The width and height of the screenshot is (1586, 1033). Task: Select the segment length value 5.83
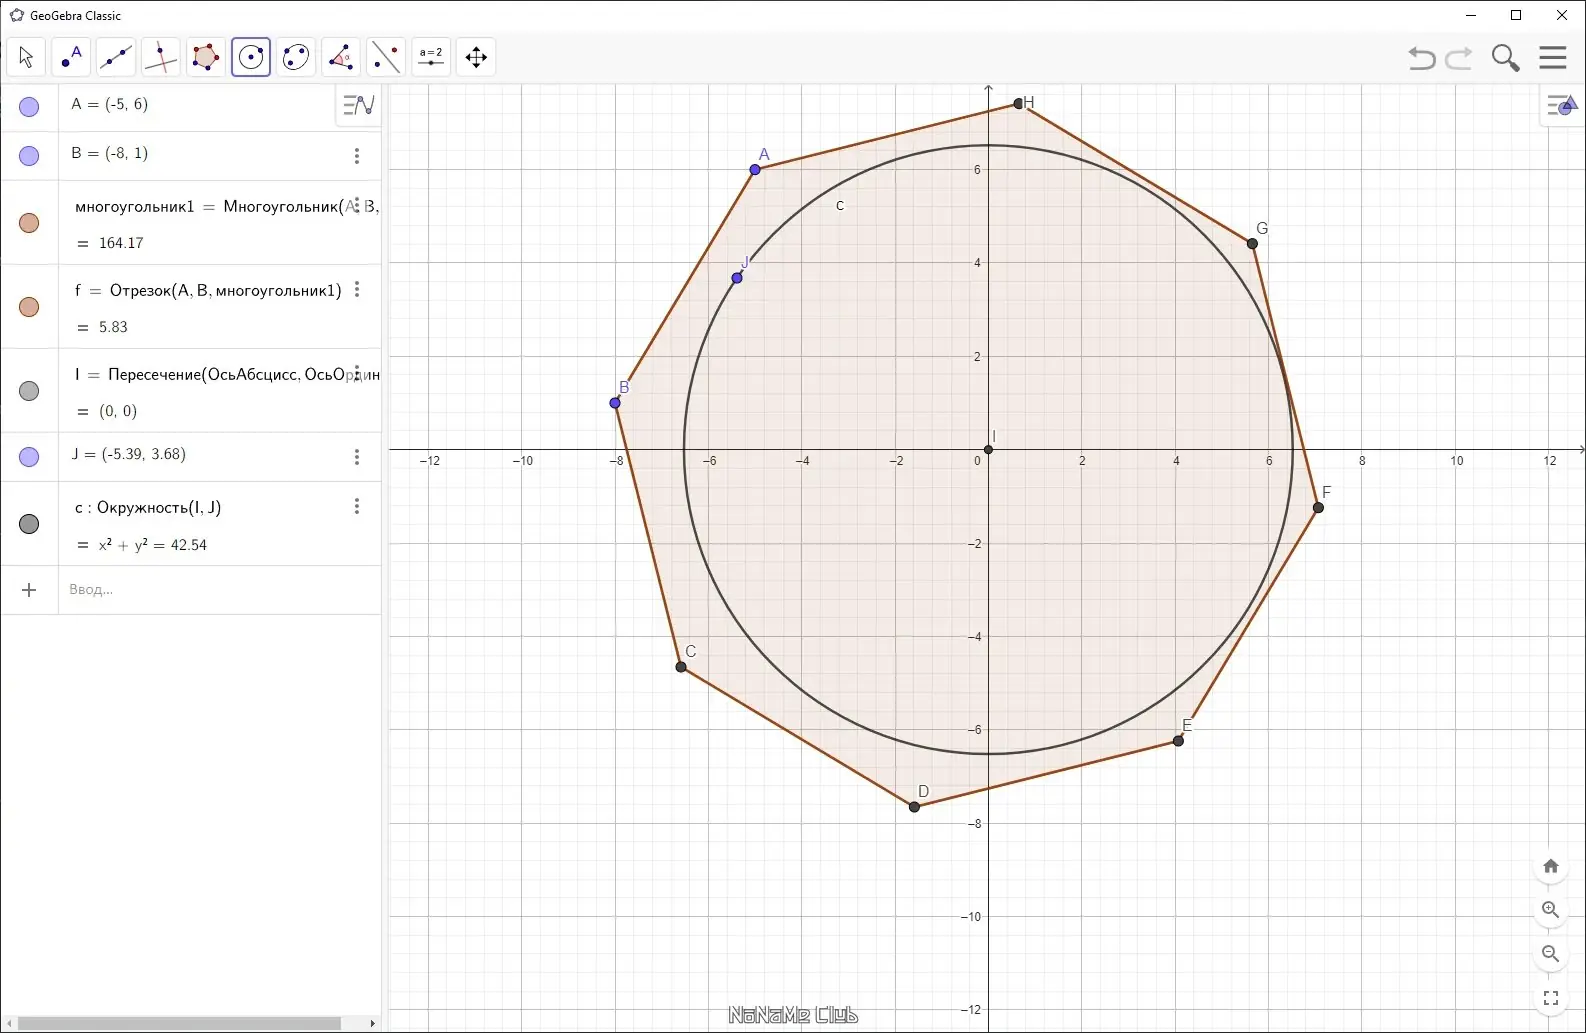tap(113, 327)
